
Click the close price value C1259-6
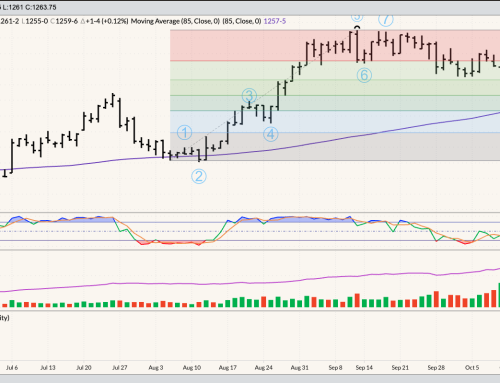(64, 21)
